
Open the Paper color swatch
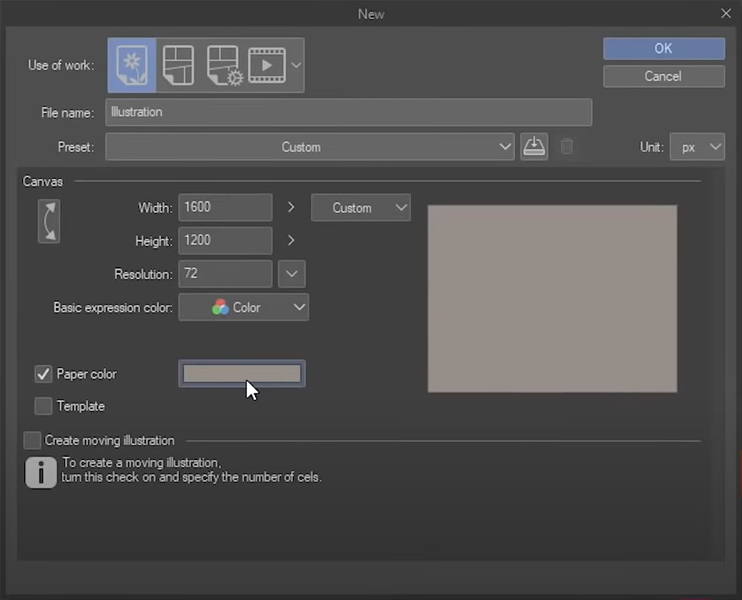241,374
